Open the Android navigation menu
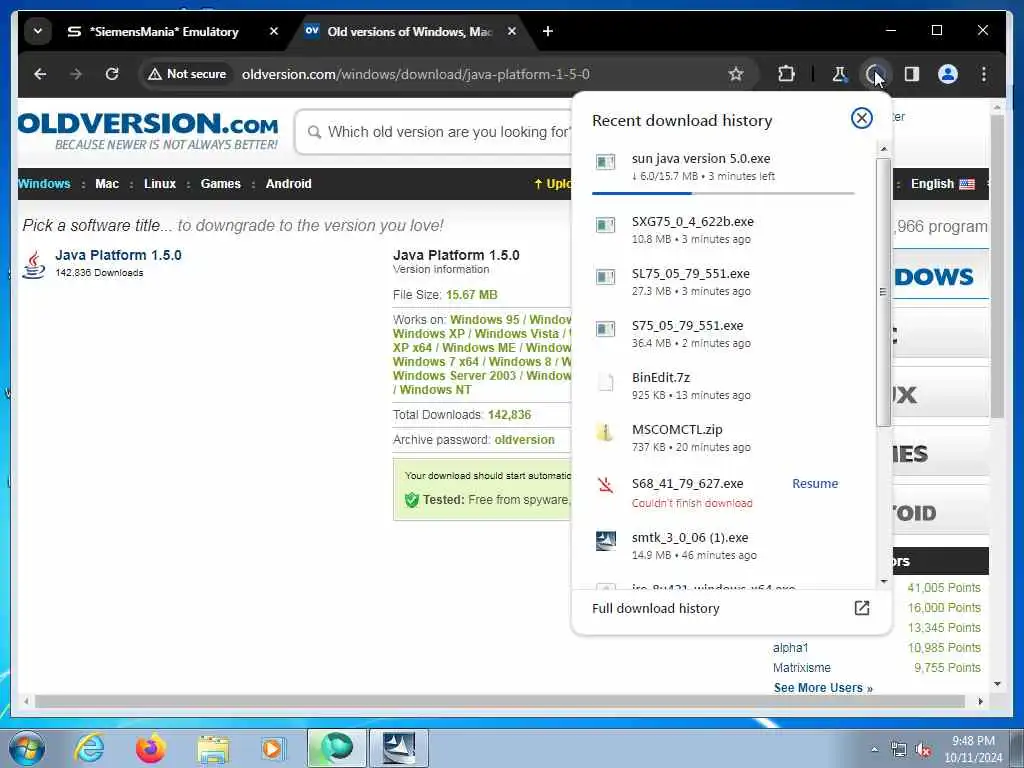 [289, 184]
